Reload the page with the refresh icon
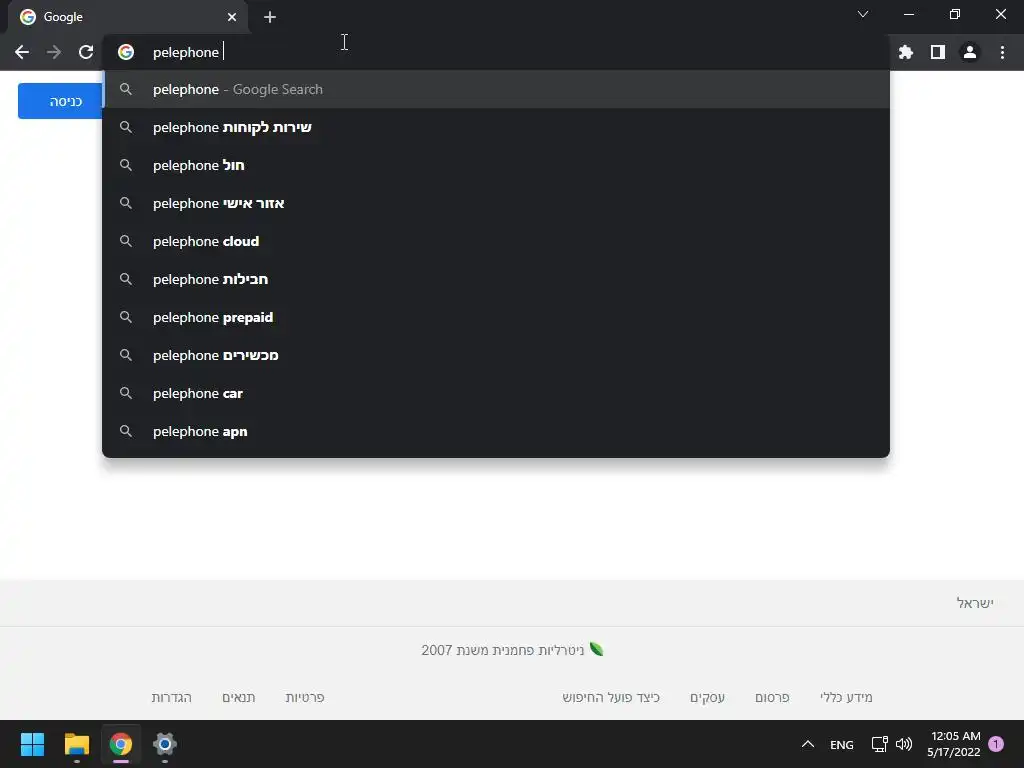 tap(86, 52)
